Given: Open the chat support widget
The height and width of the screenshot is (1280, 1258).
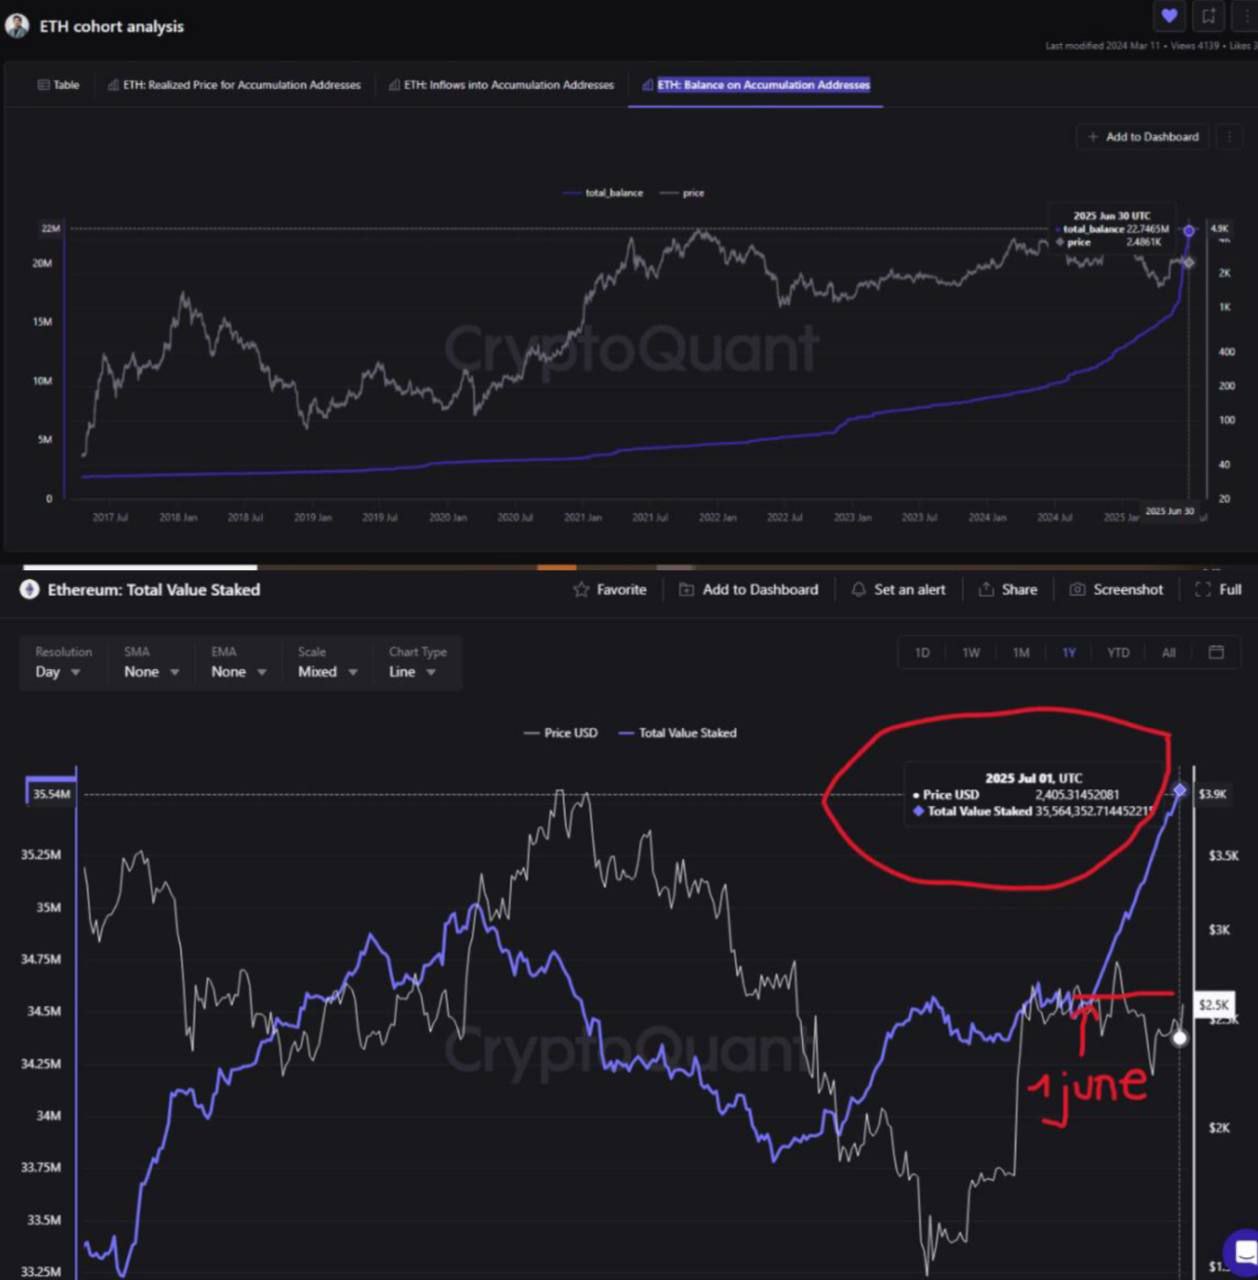Looking at the screenshot, I should [1242, 1251].
